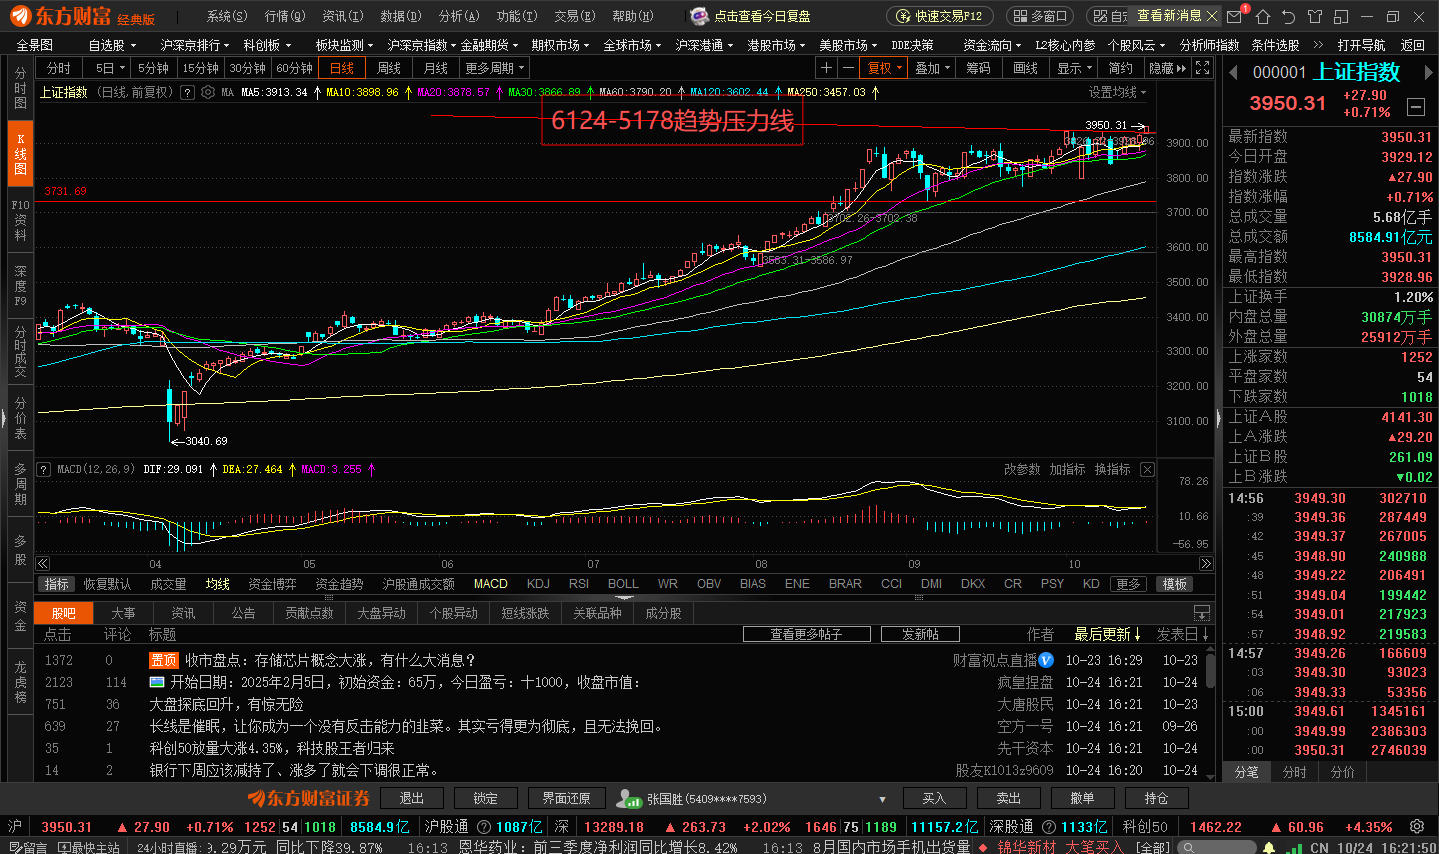Viewport: 1439px width, 854px height.
Task: Open the mail inbox envelope icon
Action: coord(1235,16)
